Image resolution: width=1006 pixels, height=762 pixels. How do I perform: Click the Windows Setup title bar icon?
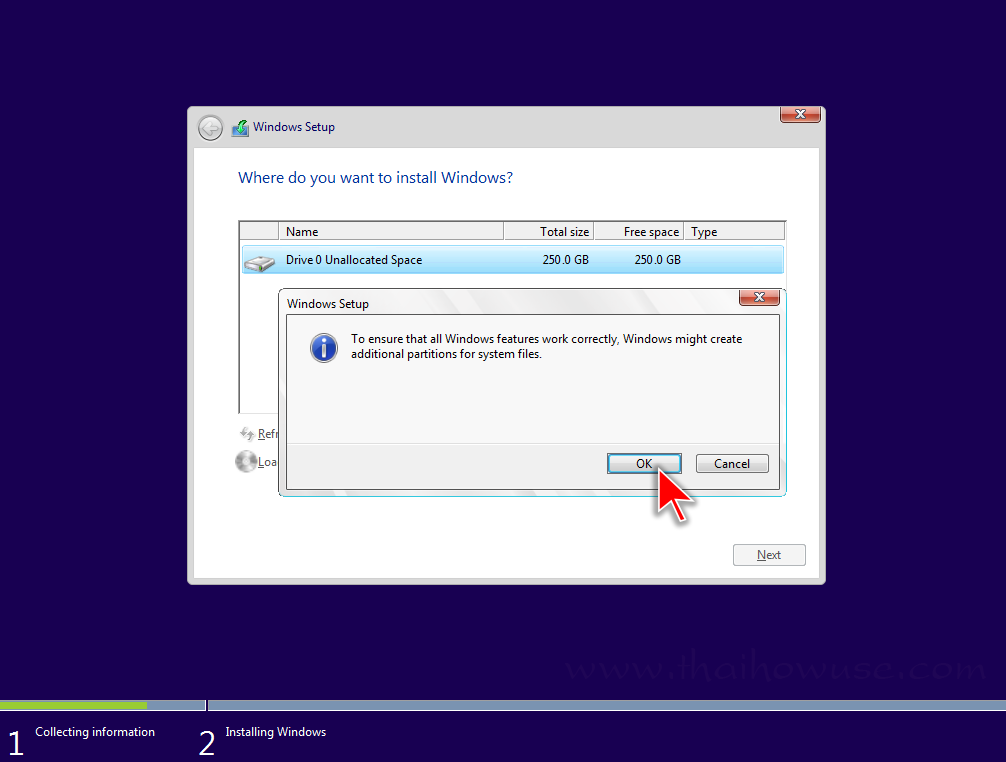(241, 128)
